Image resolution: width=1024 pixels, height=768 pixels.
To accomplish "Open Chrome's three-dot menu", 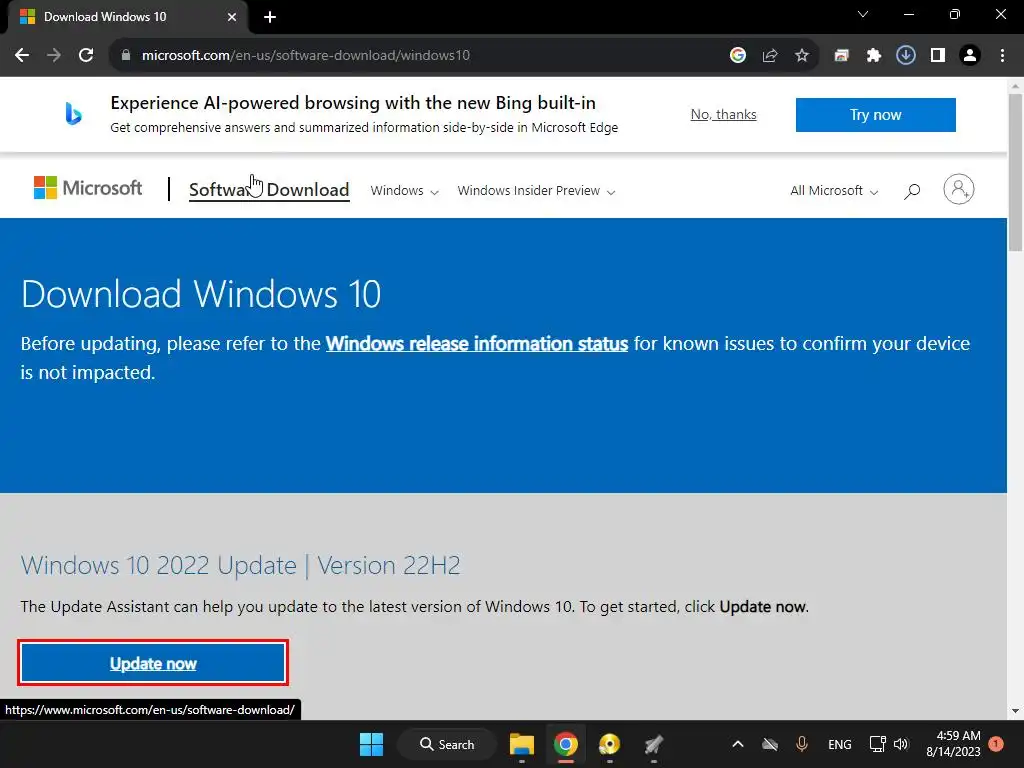I will (1002, 56).
